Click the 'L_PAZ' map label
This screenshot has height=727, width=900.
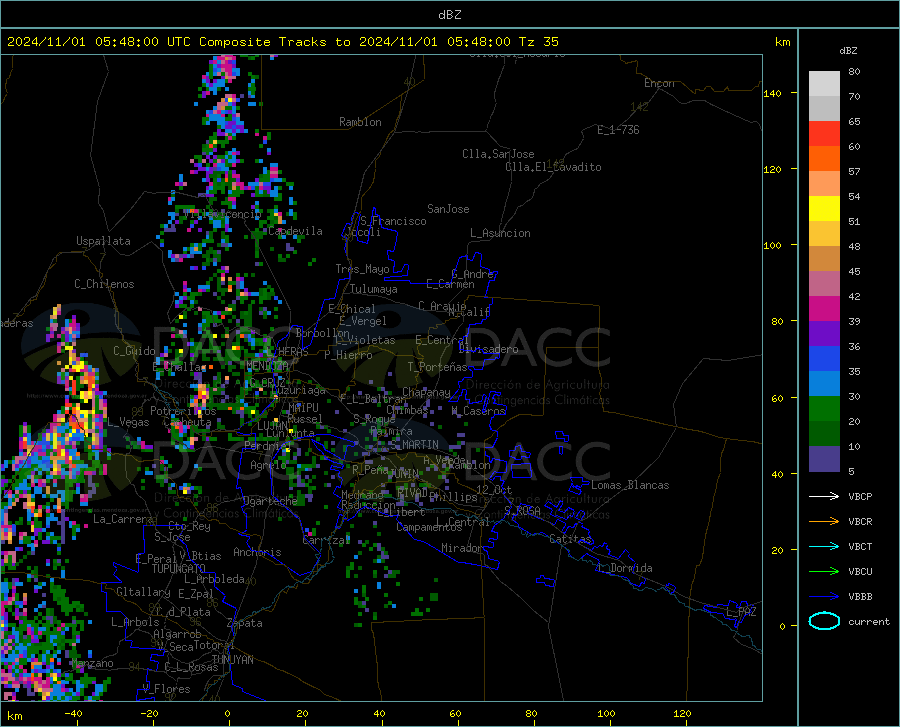click(741, 612)
